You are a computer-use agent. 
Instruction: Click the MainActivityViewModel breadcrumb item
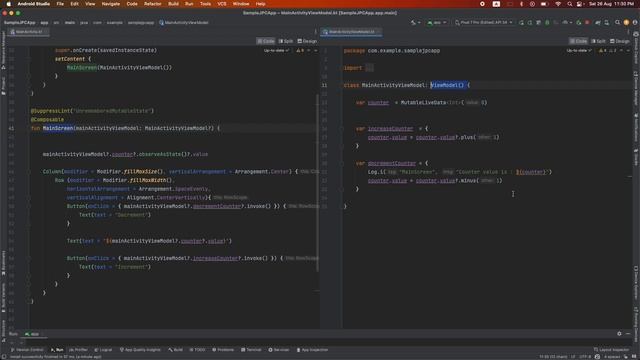[x=184, y=23]
